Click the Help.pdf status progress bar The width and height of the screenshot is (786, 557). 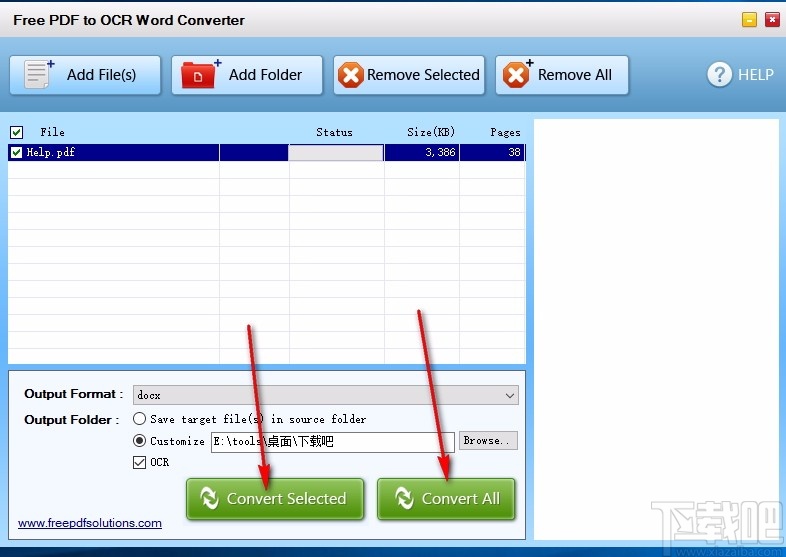click(336, 152)
